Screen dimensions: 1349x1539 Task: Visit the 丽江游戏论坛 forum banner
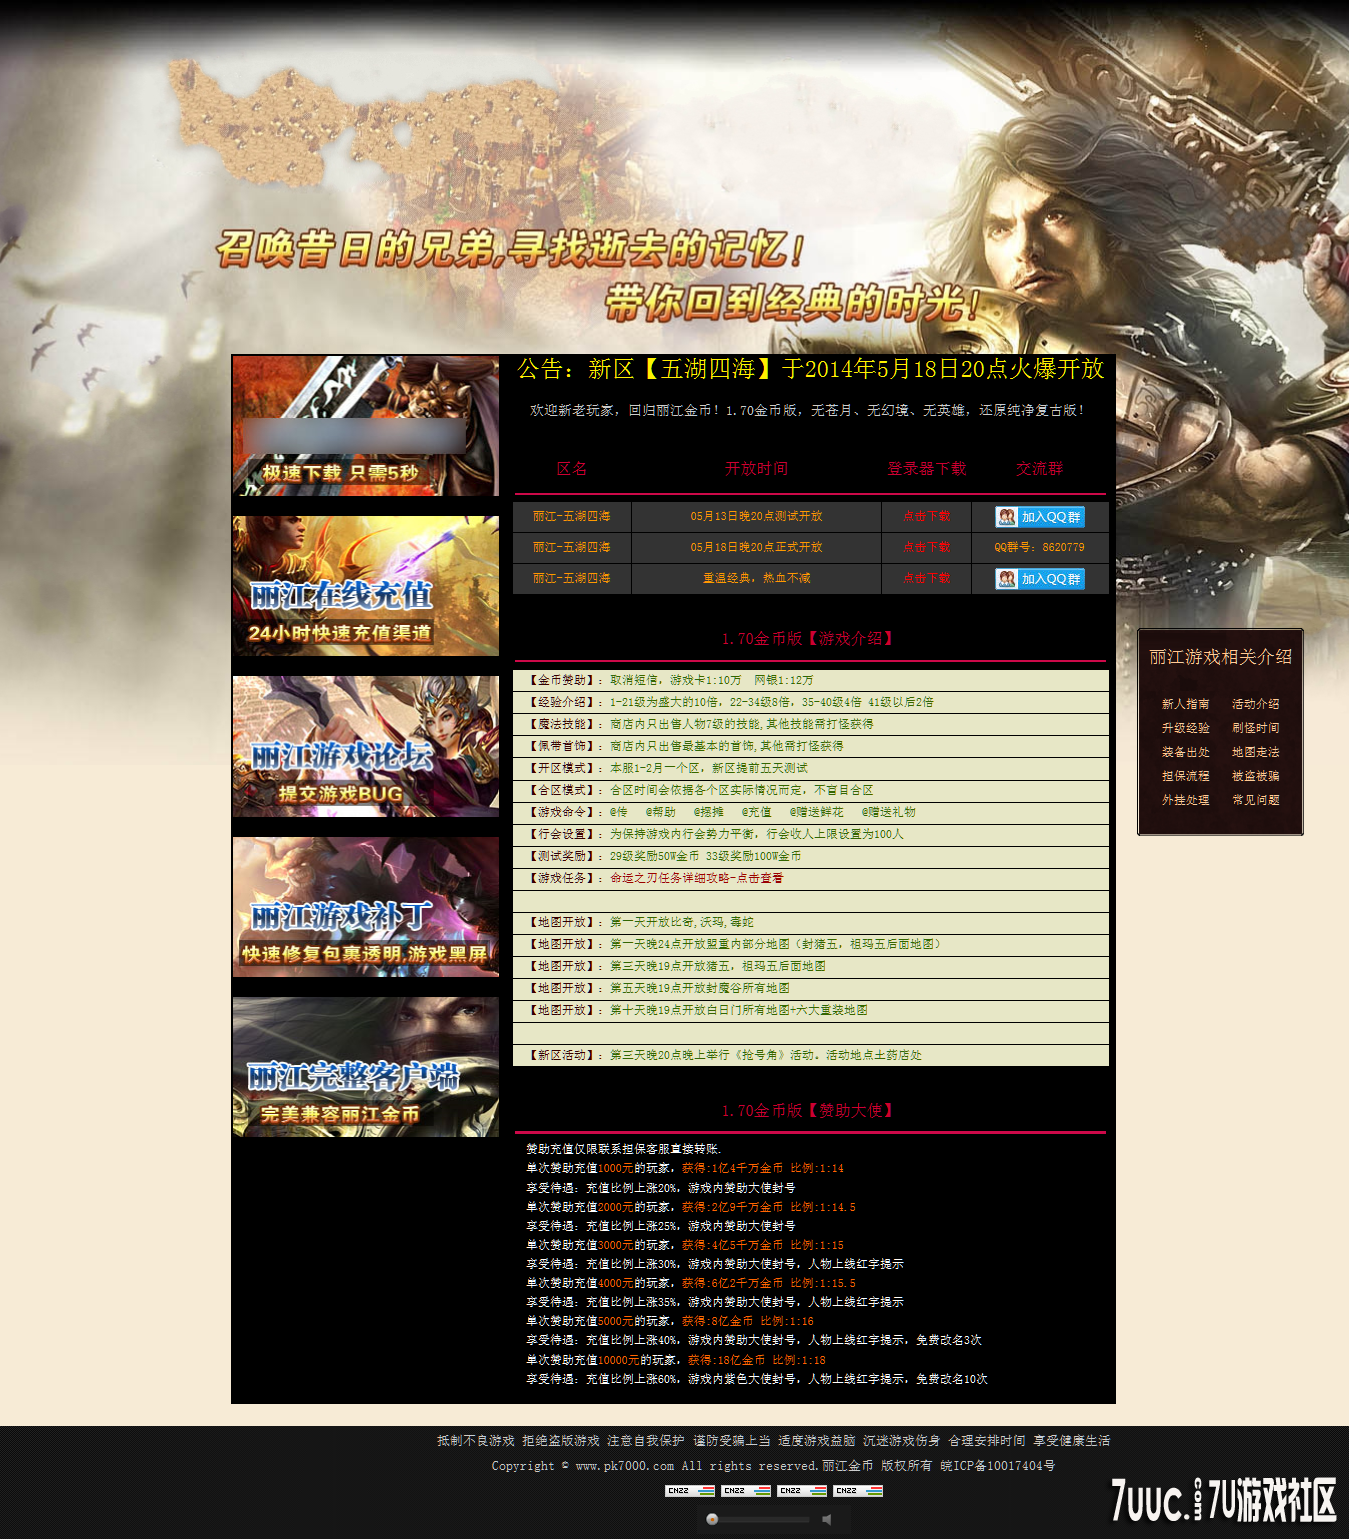[x=366, y=746]
